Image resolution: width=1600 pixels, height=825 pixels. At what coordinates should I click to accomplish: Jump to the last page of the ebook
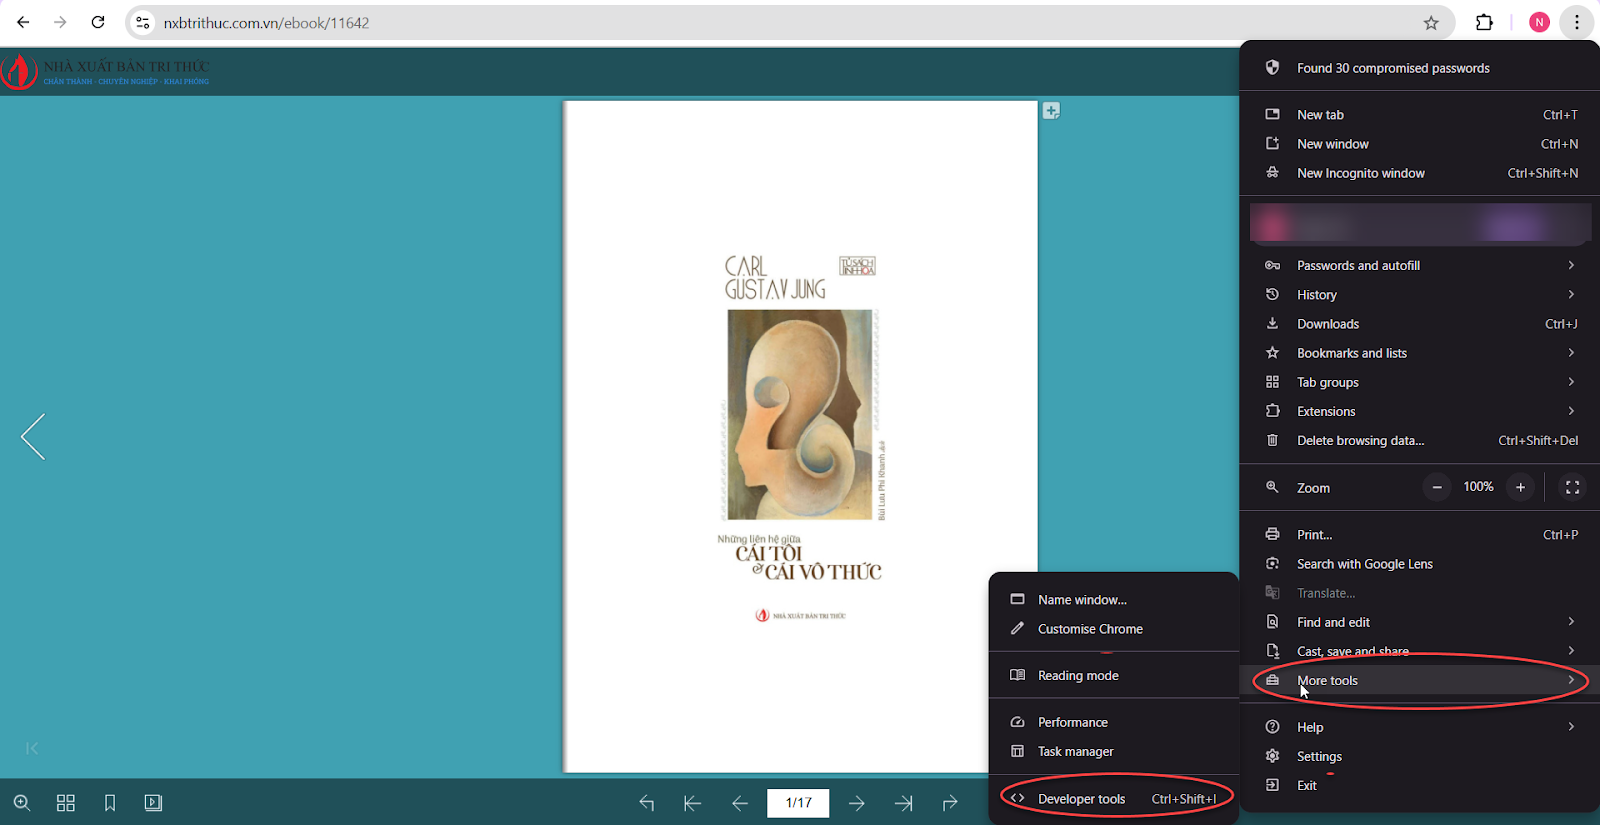coord(904,803)
